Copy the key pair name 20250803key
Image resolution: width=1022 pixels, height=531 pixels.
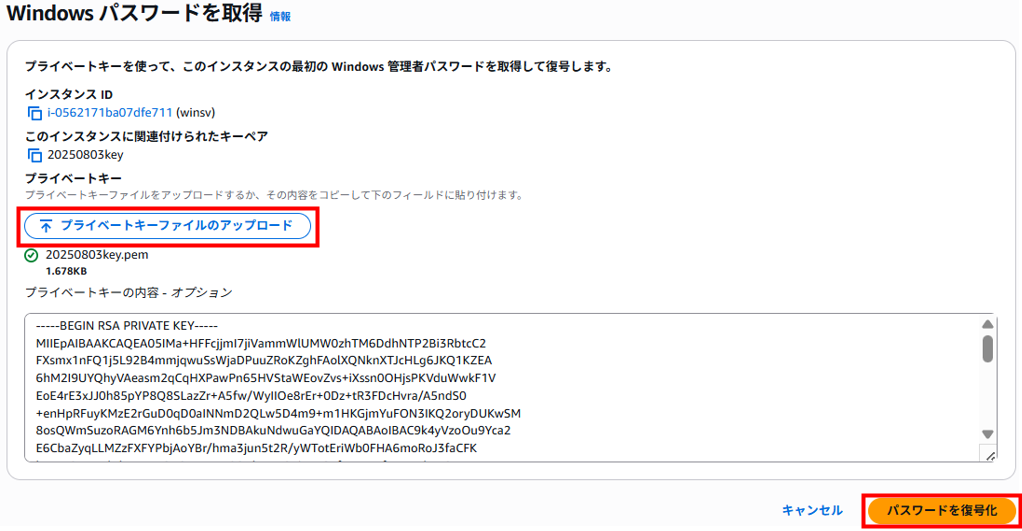[x=35, y=156]
